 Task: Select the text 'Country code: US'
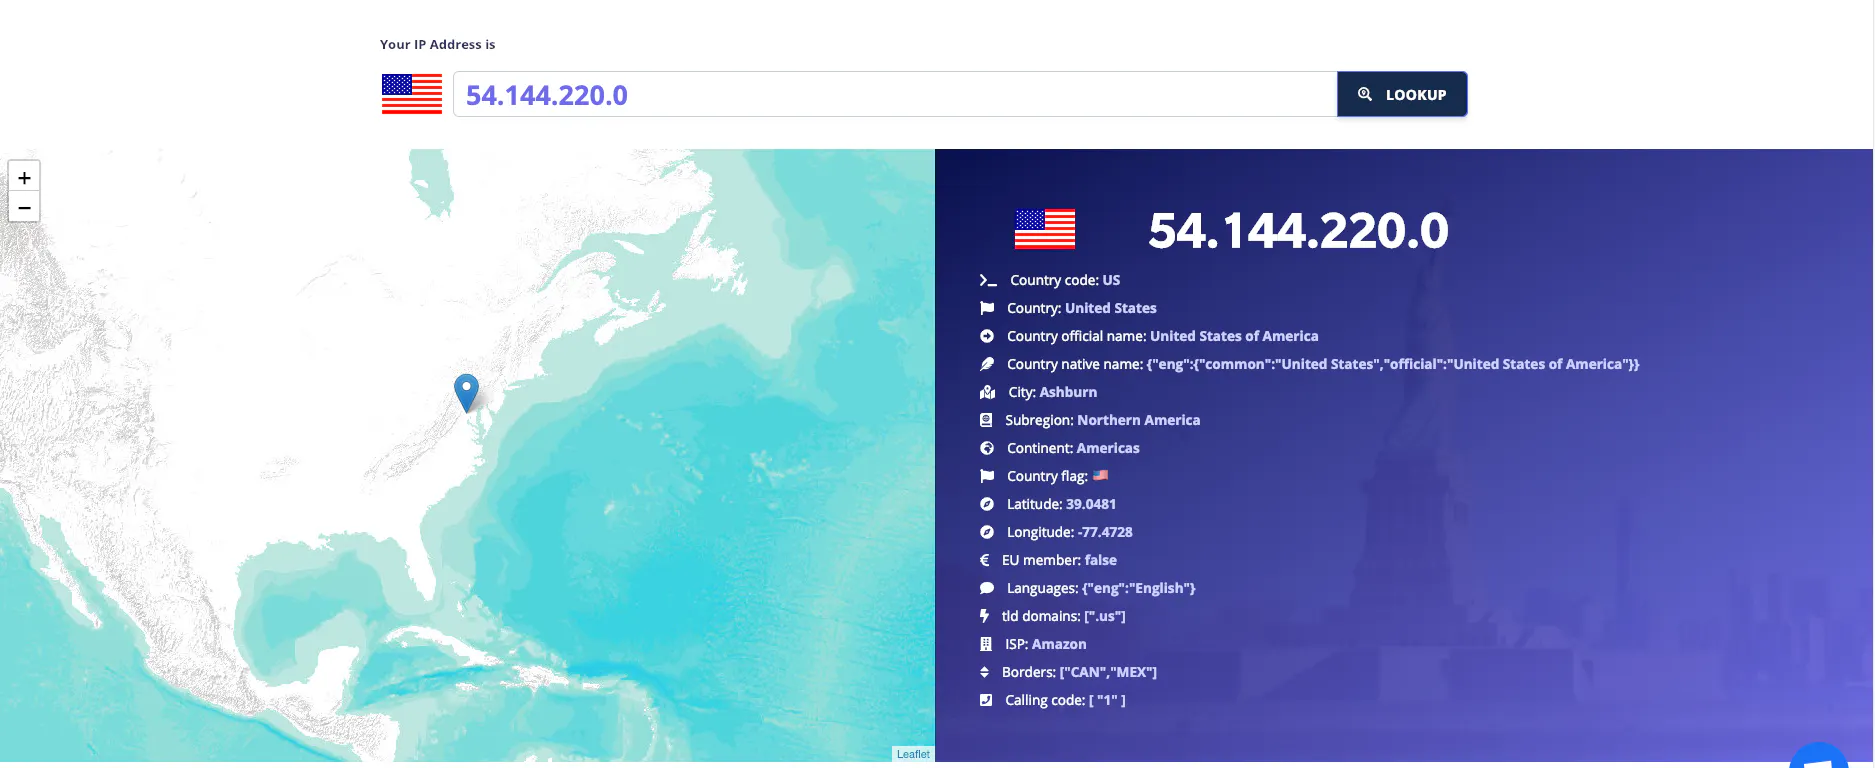tap(1065, 280)
